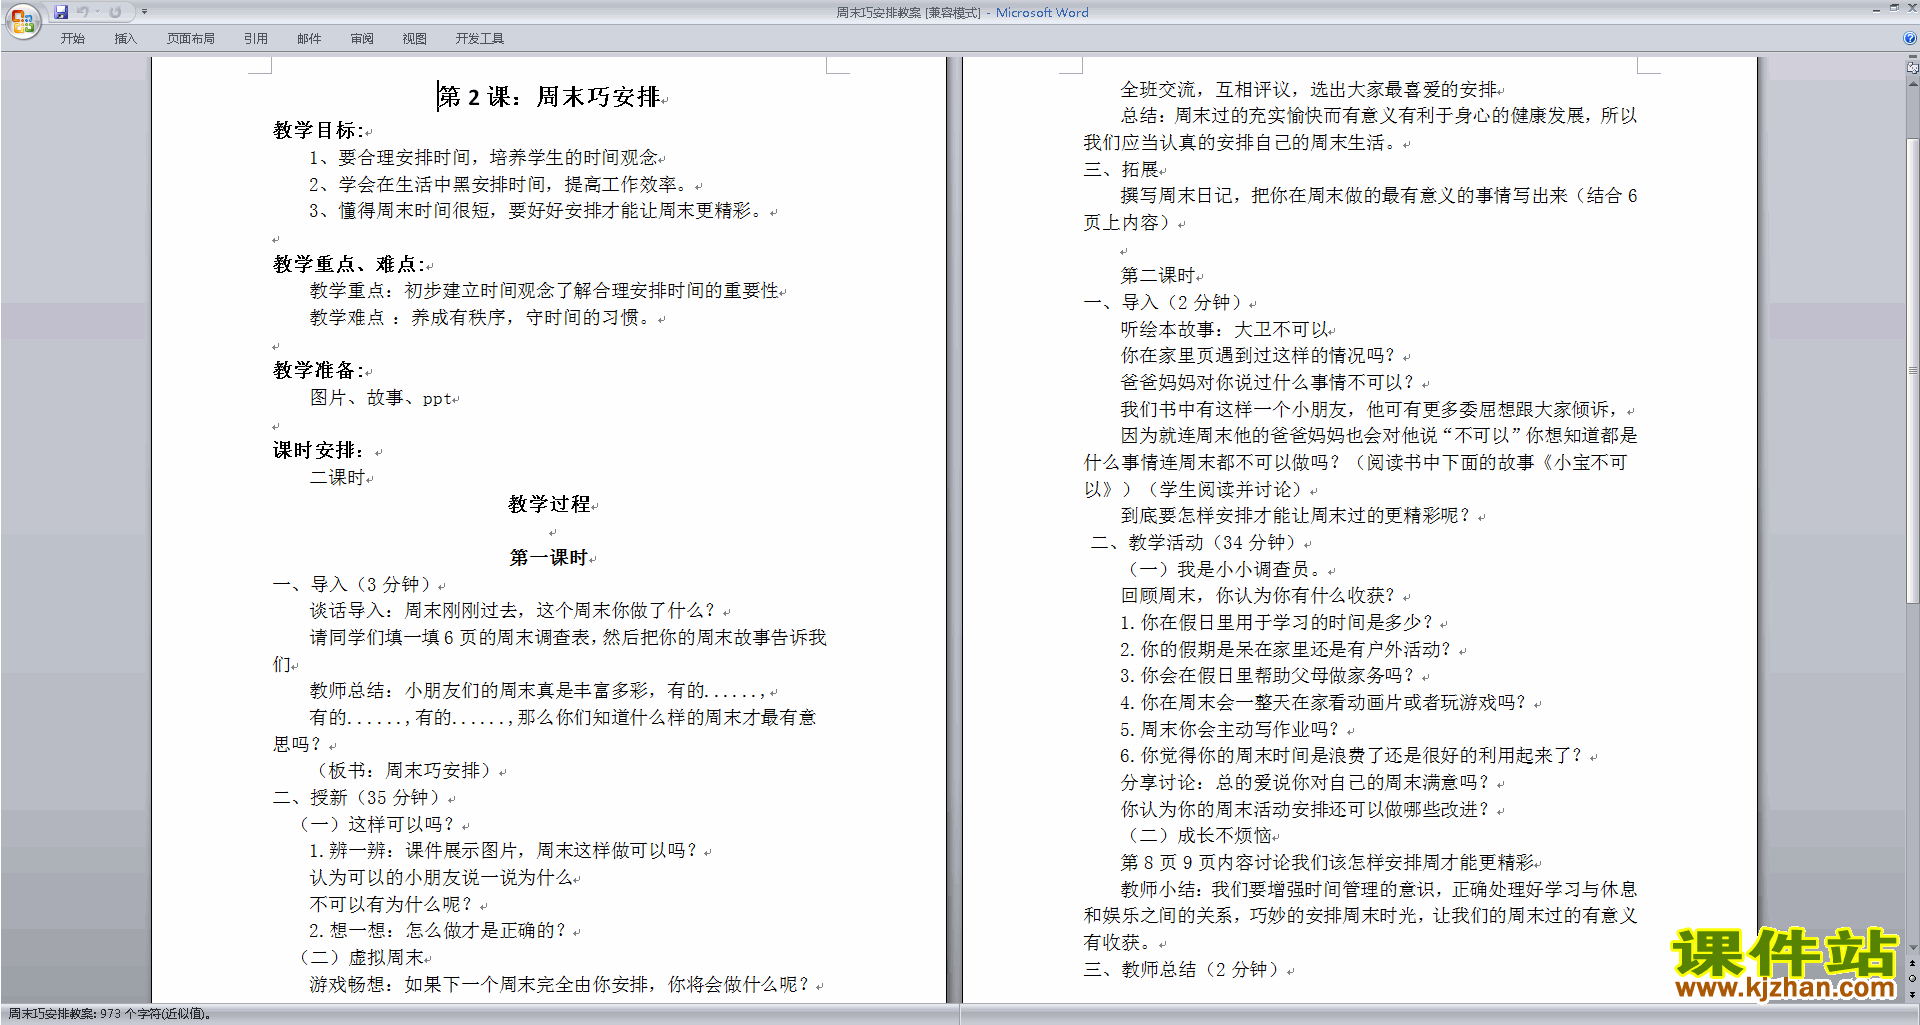Screen dimensions: 1920x1025
Task: Click the line '第二课时' on the right page
Action: 1158,275
